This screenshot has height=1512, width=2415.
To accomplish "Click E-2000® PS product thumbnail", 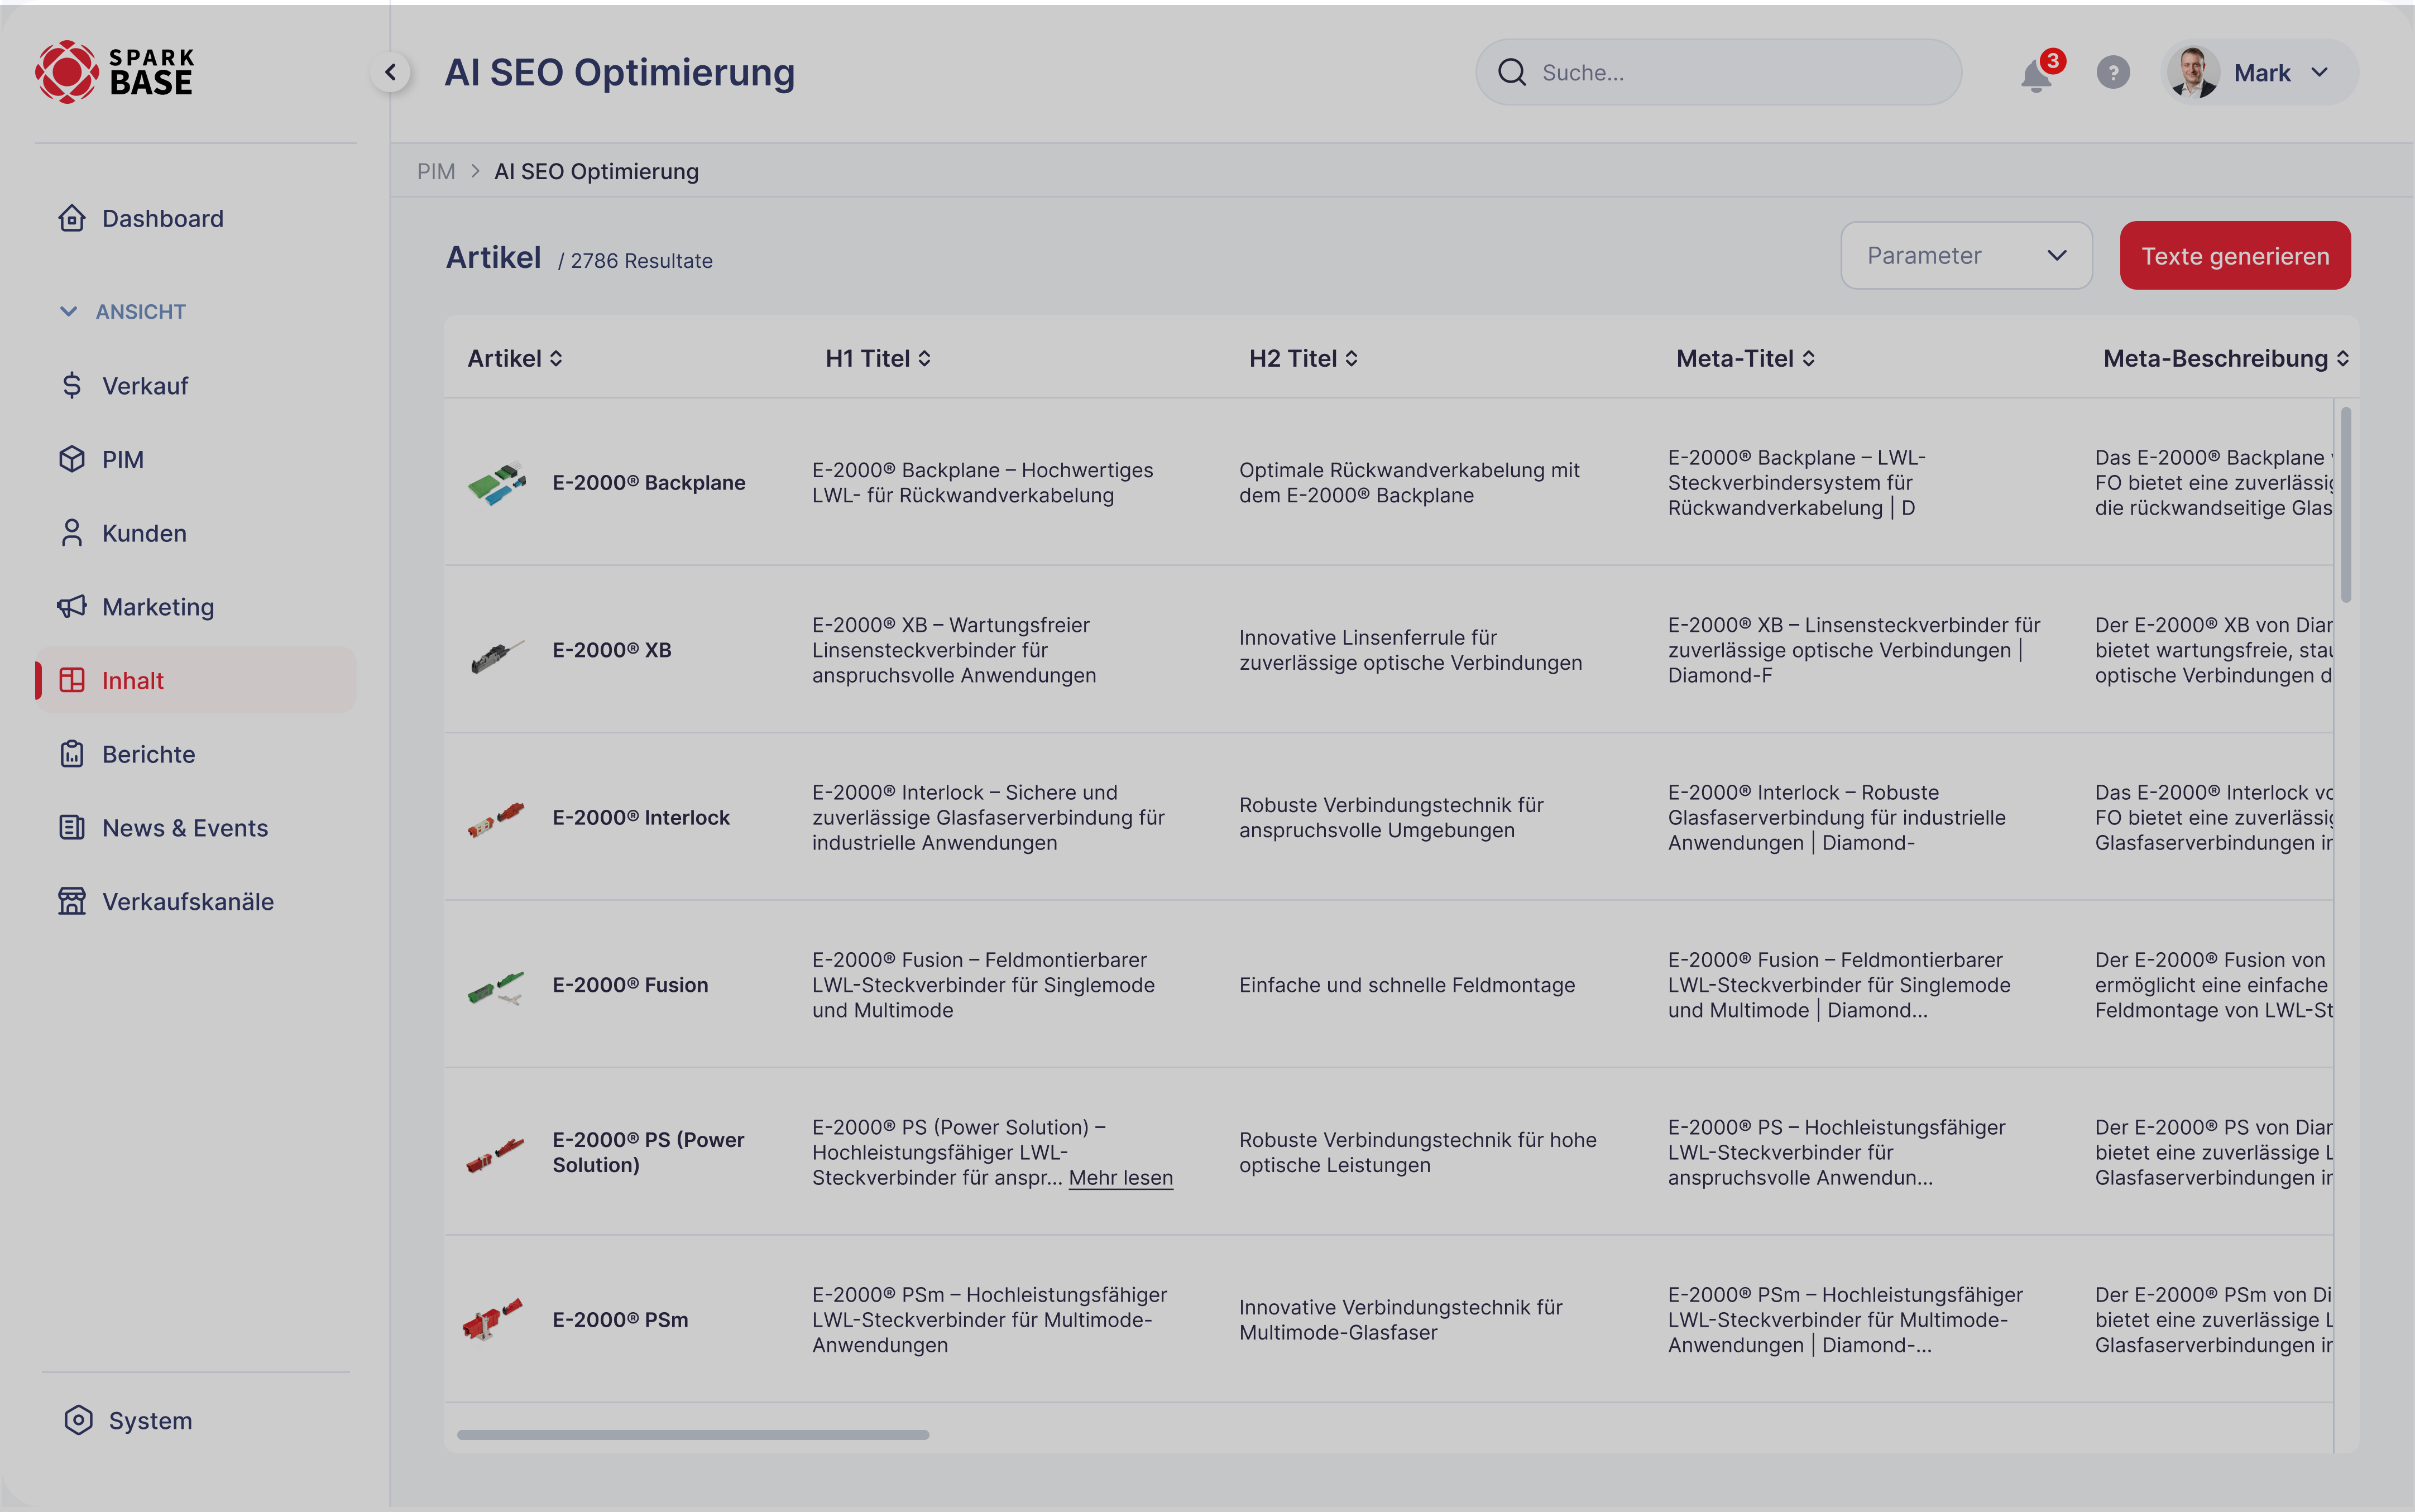I will (496, 1155).
